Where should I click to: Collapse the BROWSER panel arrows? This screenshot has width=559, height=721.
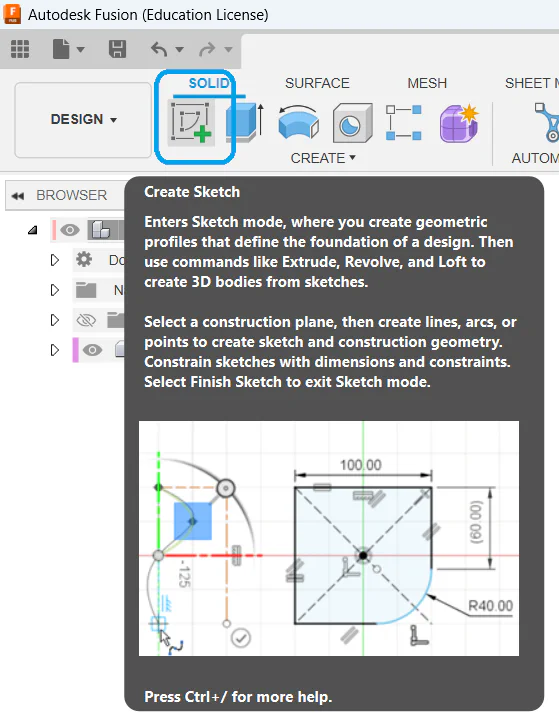tap(18, 196)
